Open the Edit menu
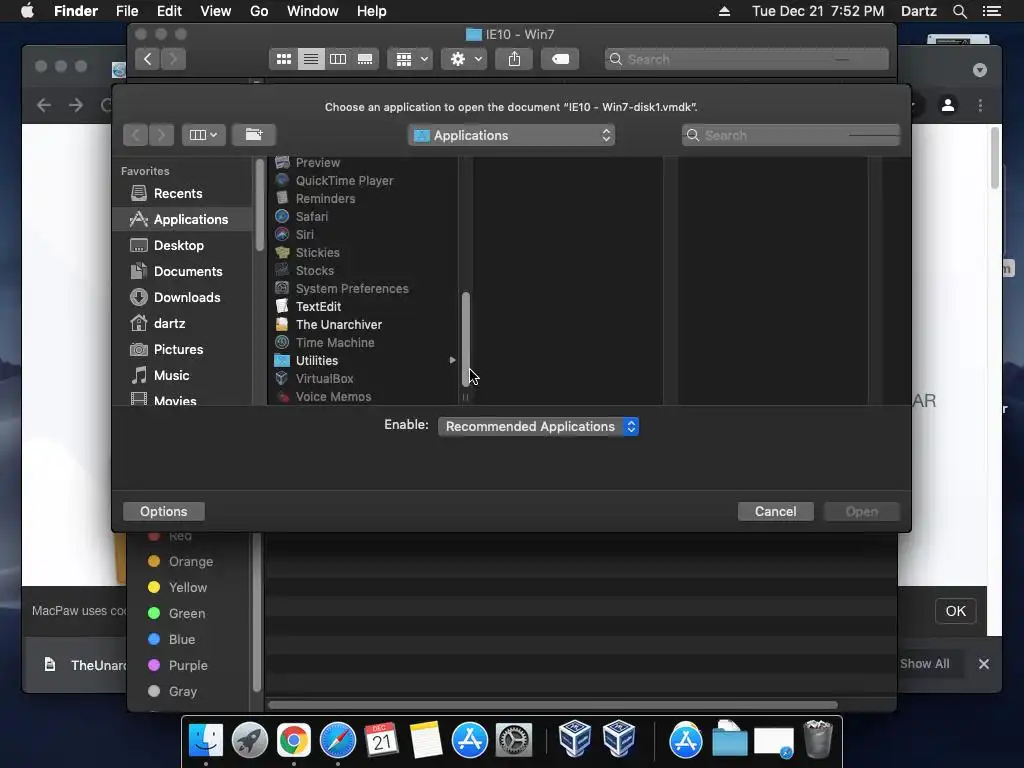 coord(169,11)
